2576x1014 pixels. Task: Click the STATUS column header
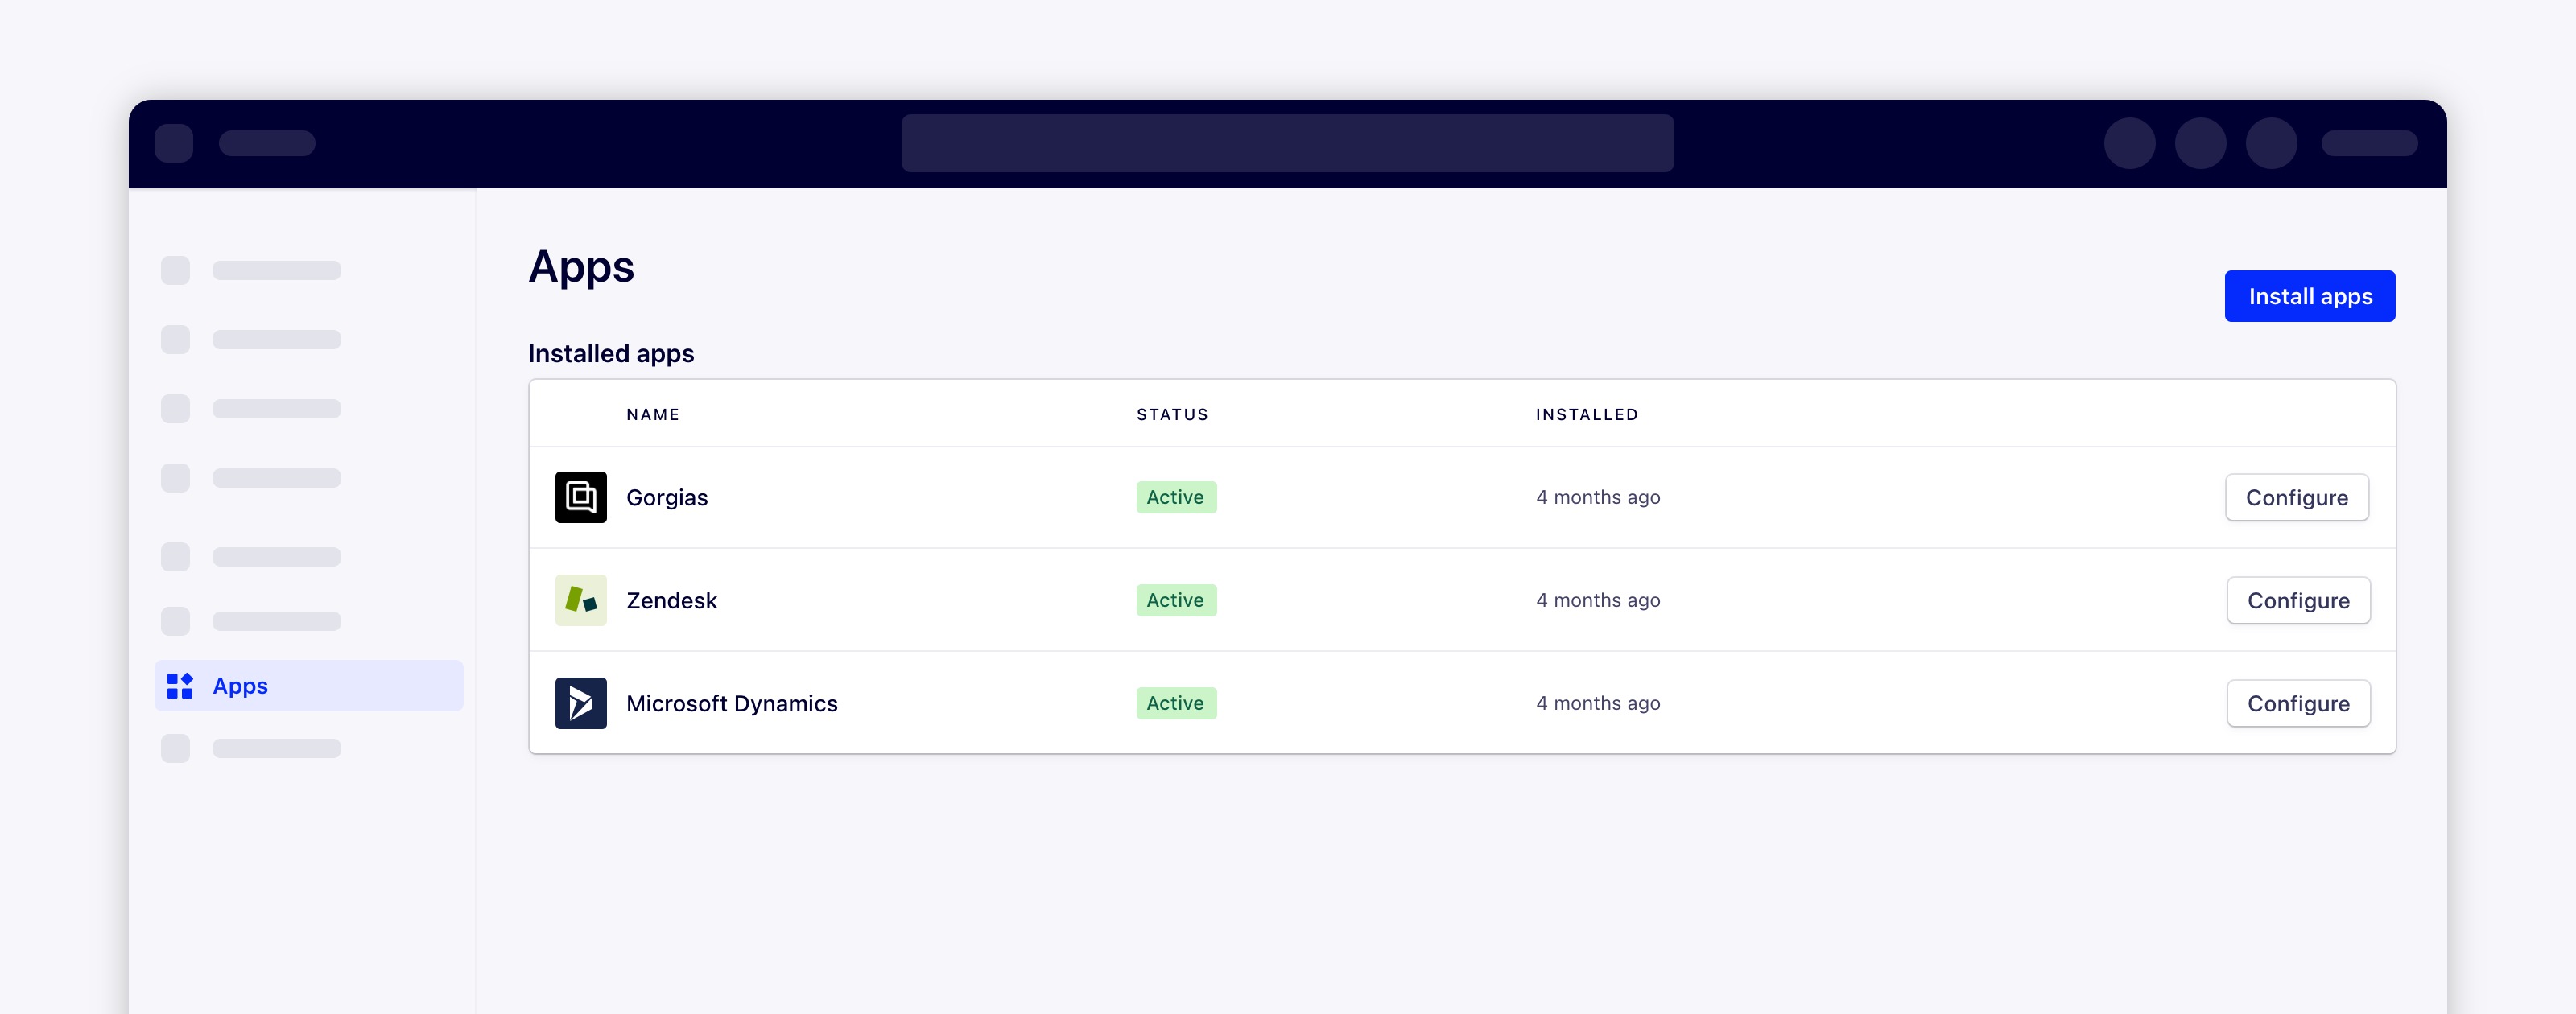(1172, 414)
